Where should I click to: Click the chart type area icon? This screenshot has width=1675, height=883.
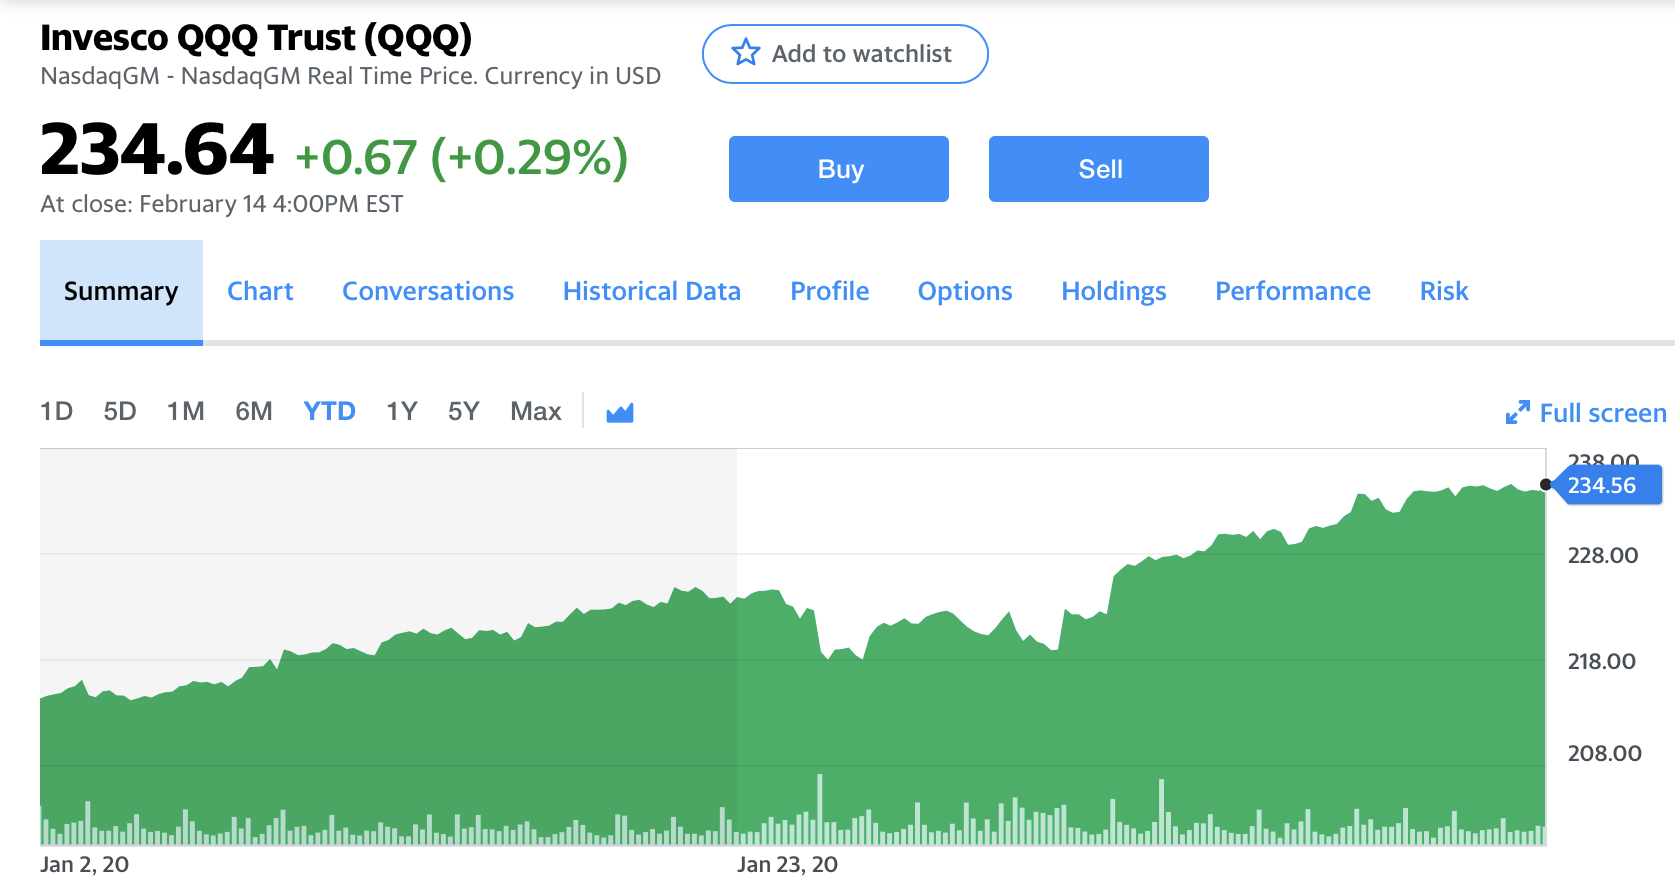click(620, 412)
